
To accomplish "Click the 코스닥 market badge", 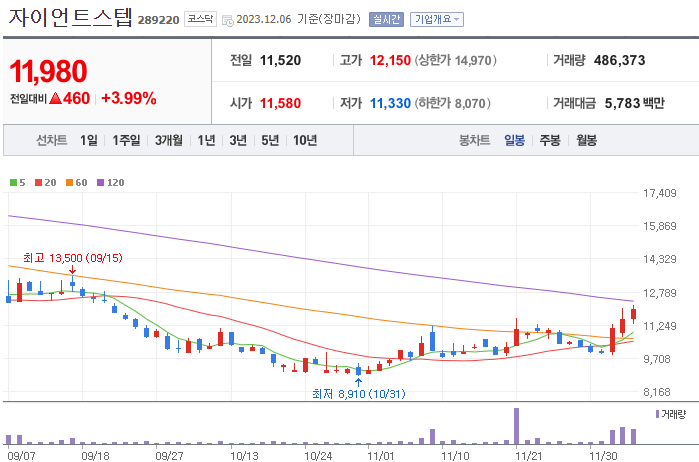I will coord(200,19).
